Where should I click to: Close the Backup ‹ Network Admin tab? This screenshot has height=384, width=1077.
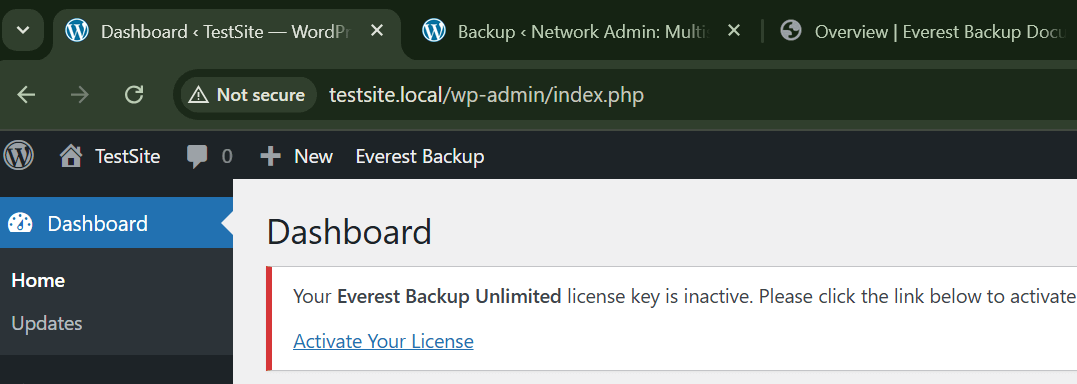pos(734,31)
